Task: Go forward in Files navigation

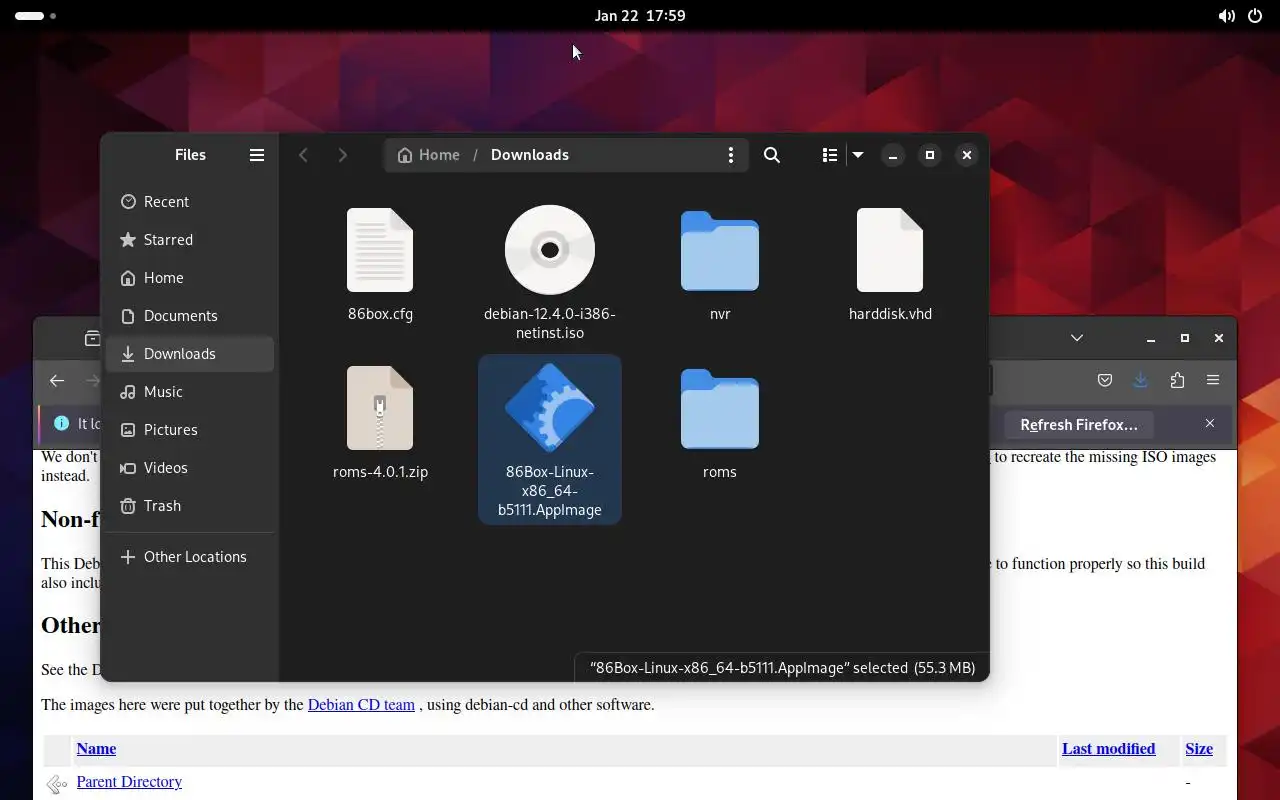Action: click(x=342, y=155)
